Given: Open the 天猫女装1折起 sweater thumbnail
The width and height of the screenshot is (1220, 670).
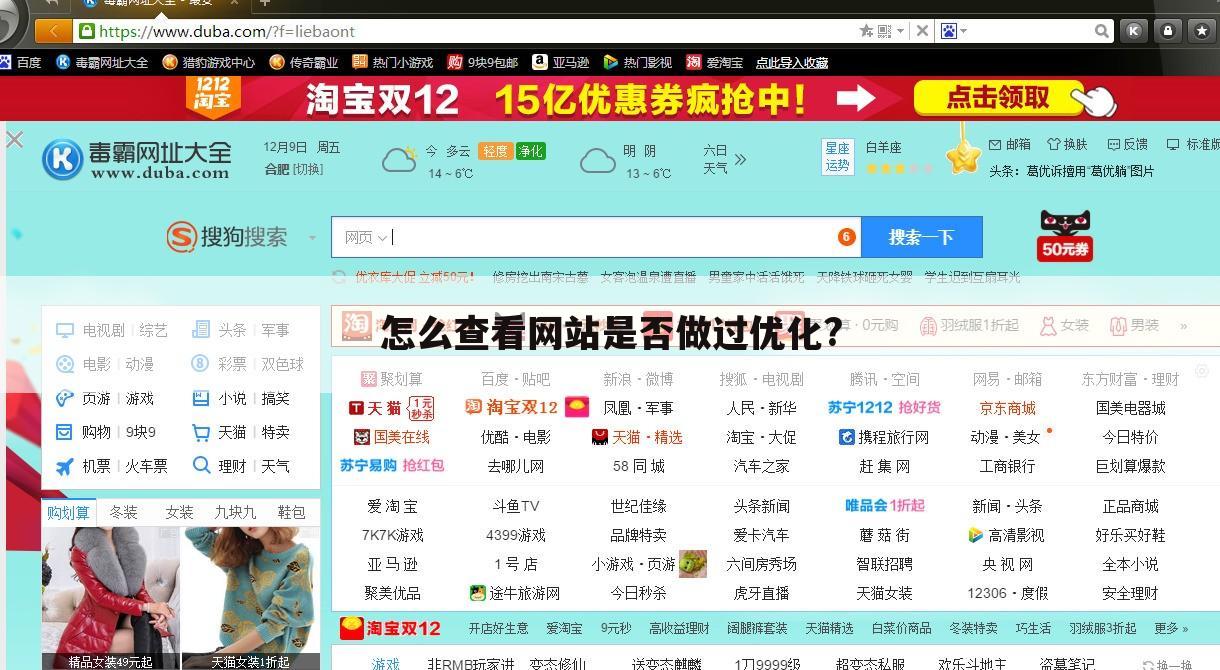Looking at the screenshot, I should click(x=250, y=598).
